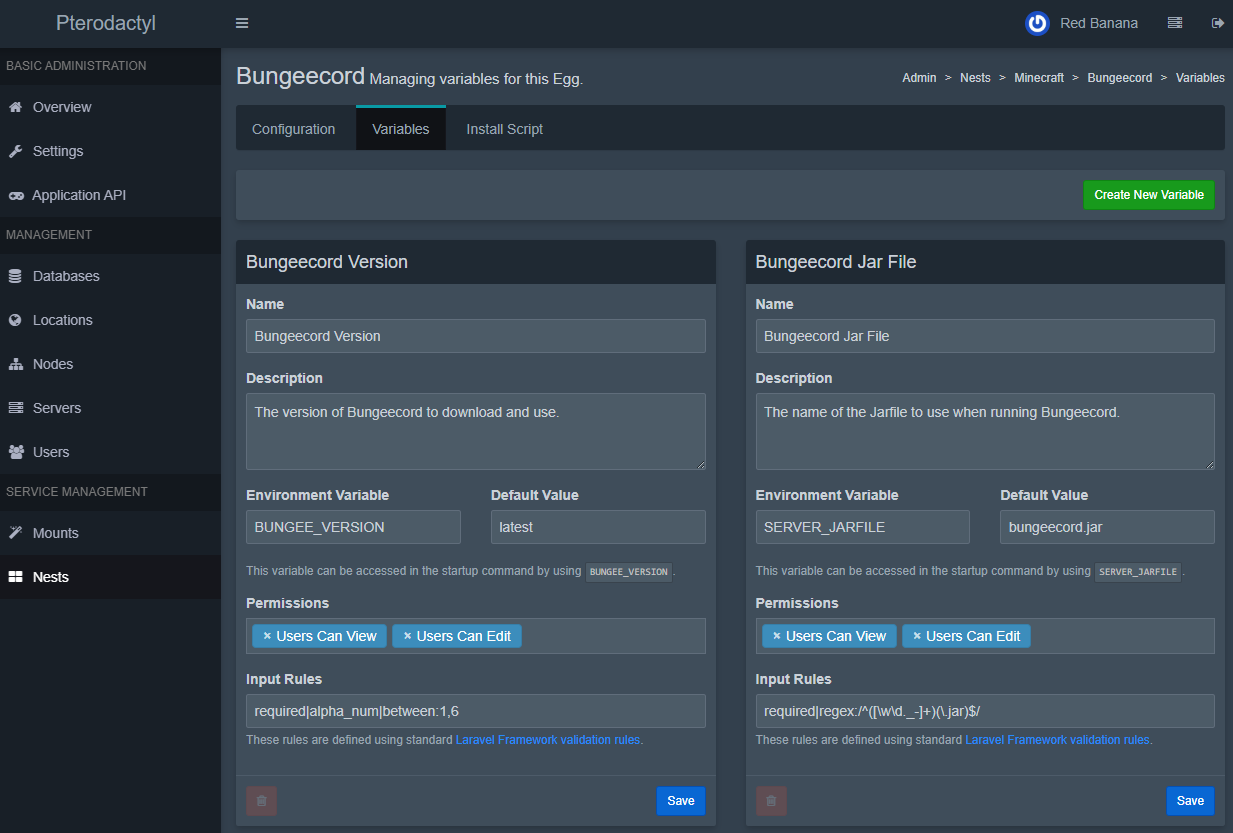1233x833 pixels.
Task: Click the magic wand icon beside Mounts
Action: (15, 533)
